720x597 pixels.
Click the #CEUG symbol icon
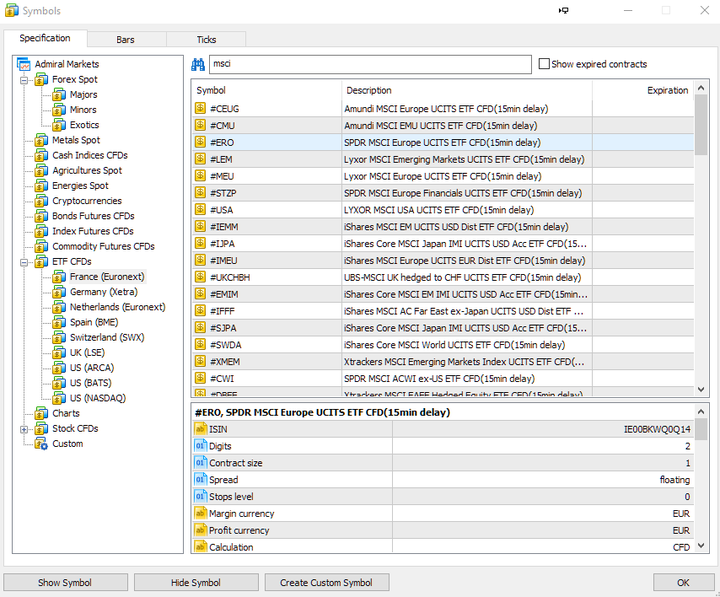(200, 108)
